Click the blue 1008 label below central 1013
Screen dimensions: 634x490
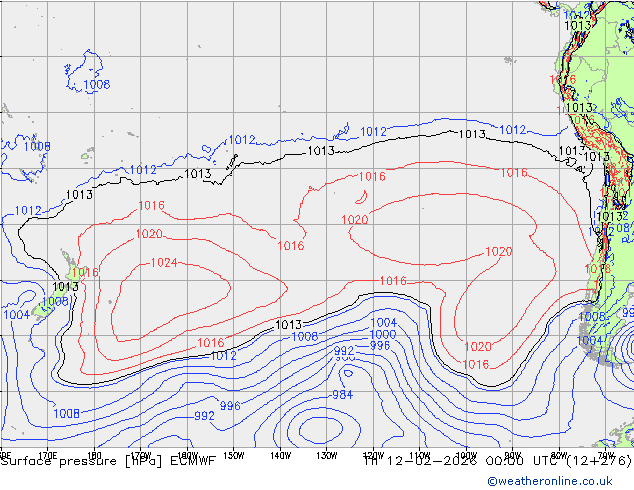(305, 336)
